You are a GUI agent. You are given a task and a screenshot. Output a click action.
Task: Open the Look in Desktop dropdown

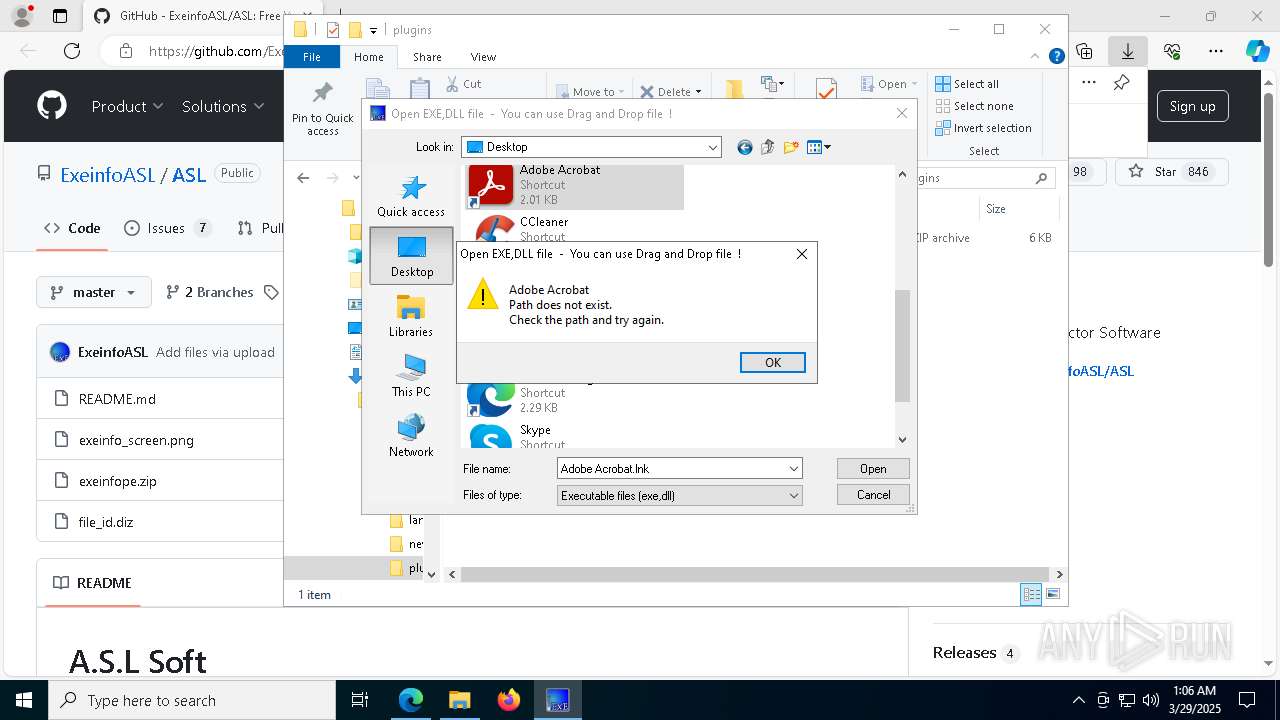[x=713, y=147]
